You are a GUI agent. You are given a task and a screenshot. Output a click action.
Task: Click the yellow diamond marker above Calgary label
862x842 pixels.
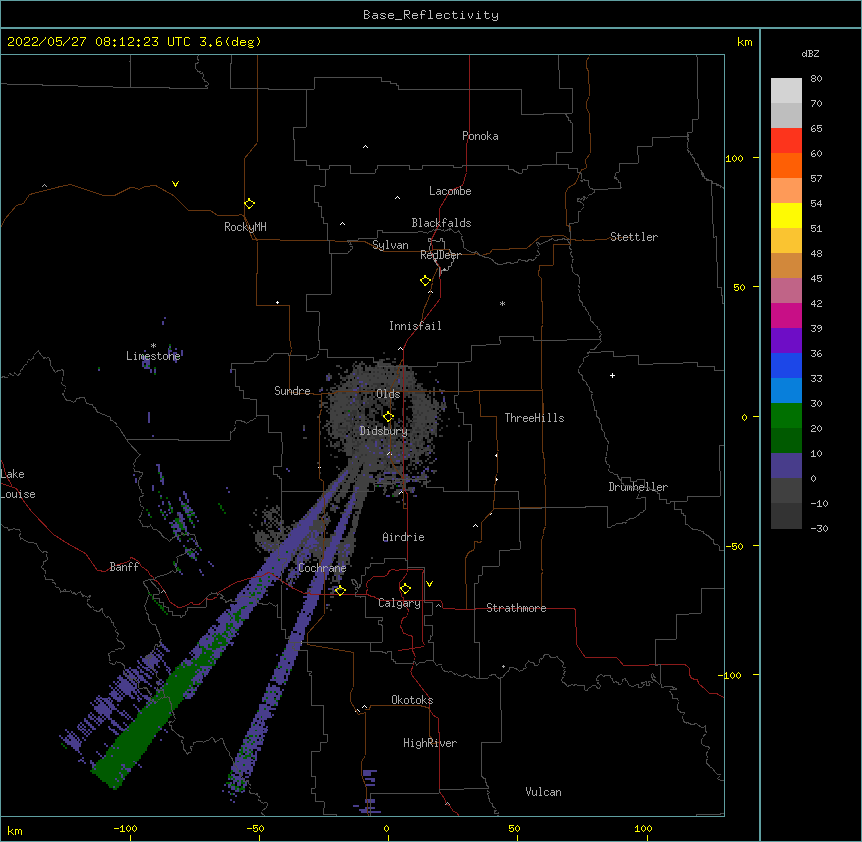point(405,589)
